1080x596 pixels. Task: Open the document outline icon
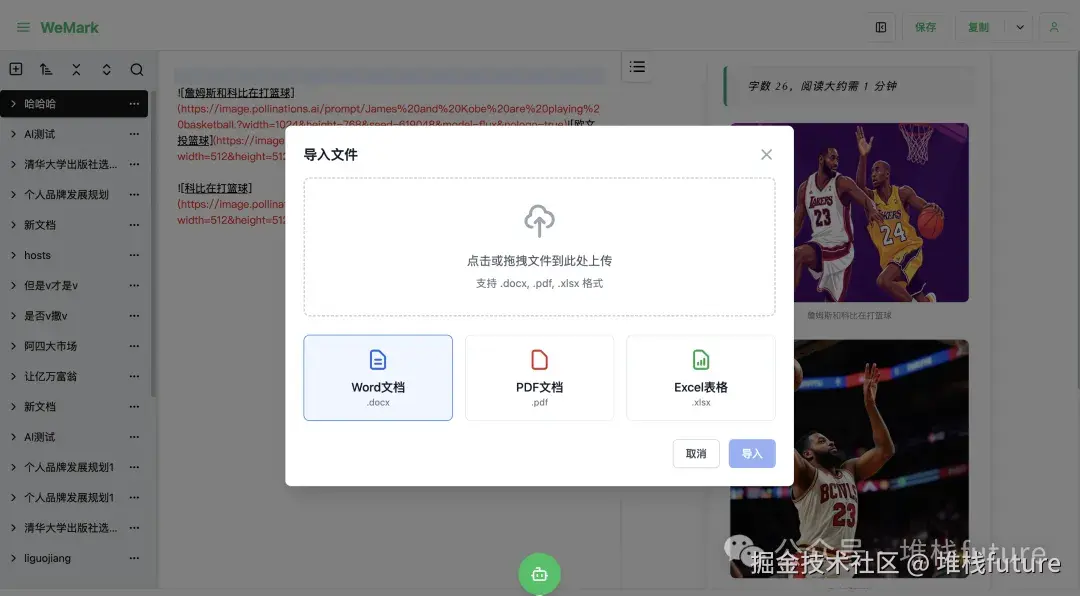(637, 66)
